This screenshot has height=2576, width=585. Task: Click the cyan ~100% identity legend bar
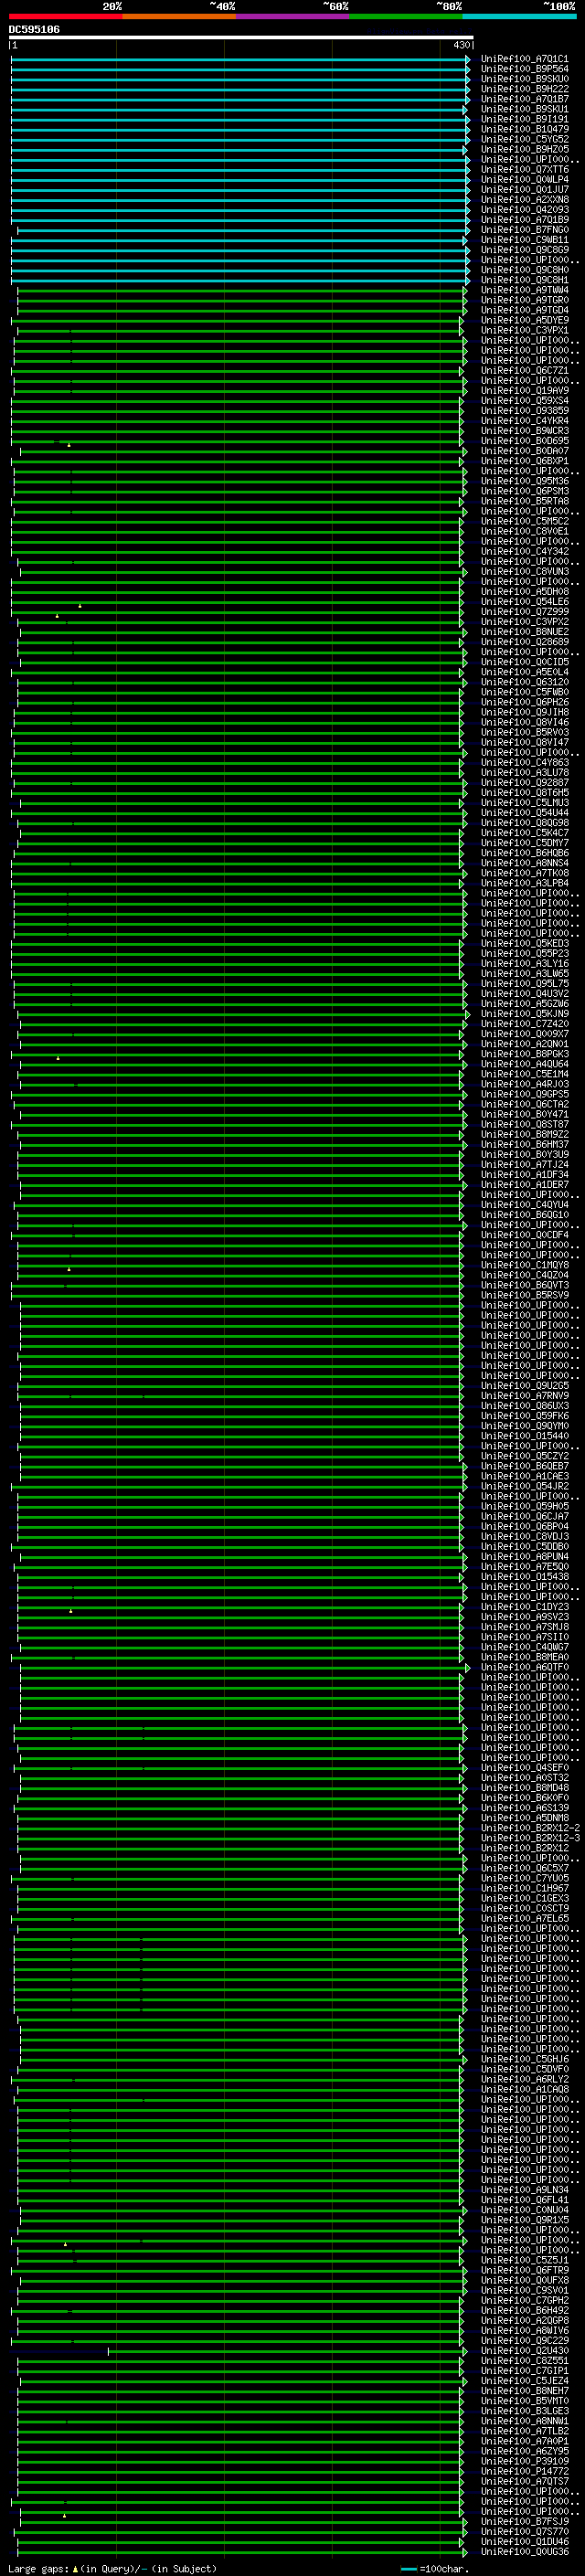point(520,16)
